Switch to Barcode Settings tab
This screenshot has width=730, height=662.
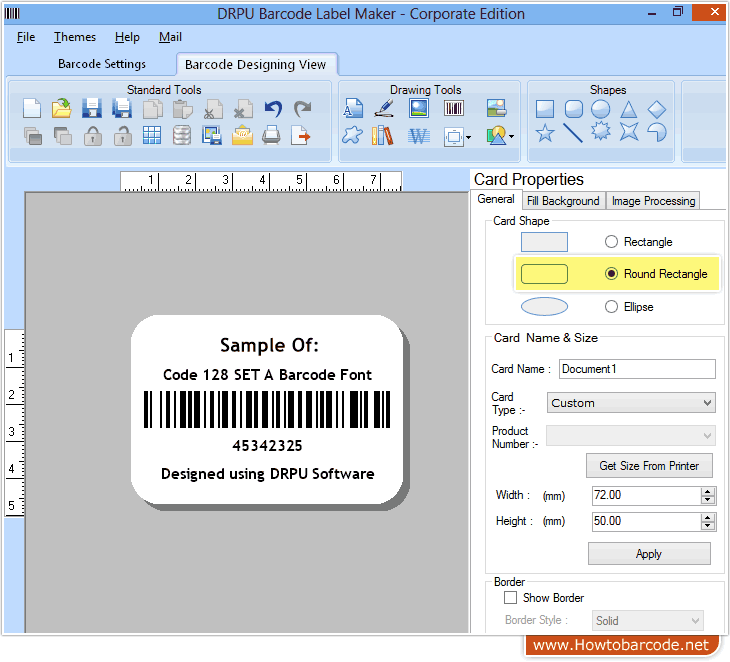click(x=102, y=64)
